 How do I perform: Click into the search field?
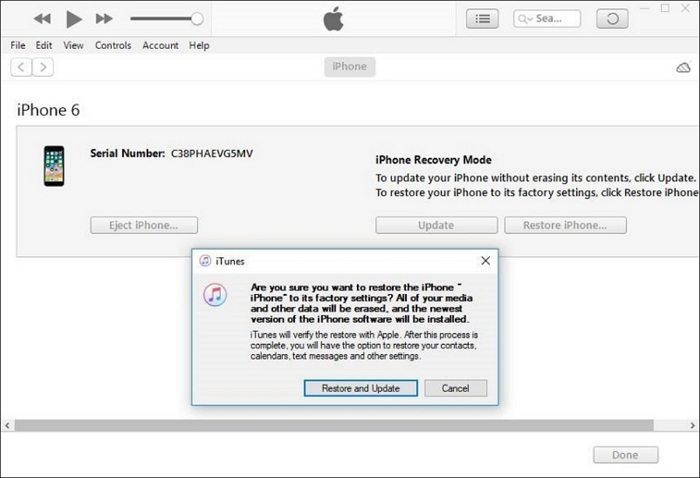click(547, 19)
